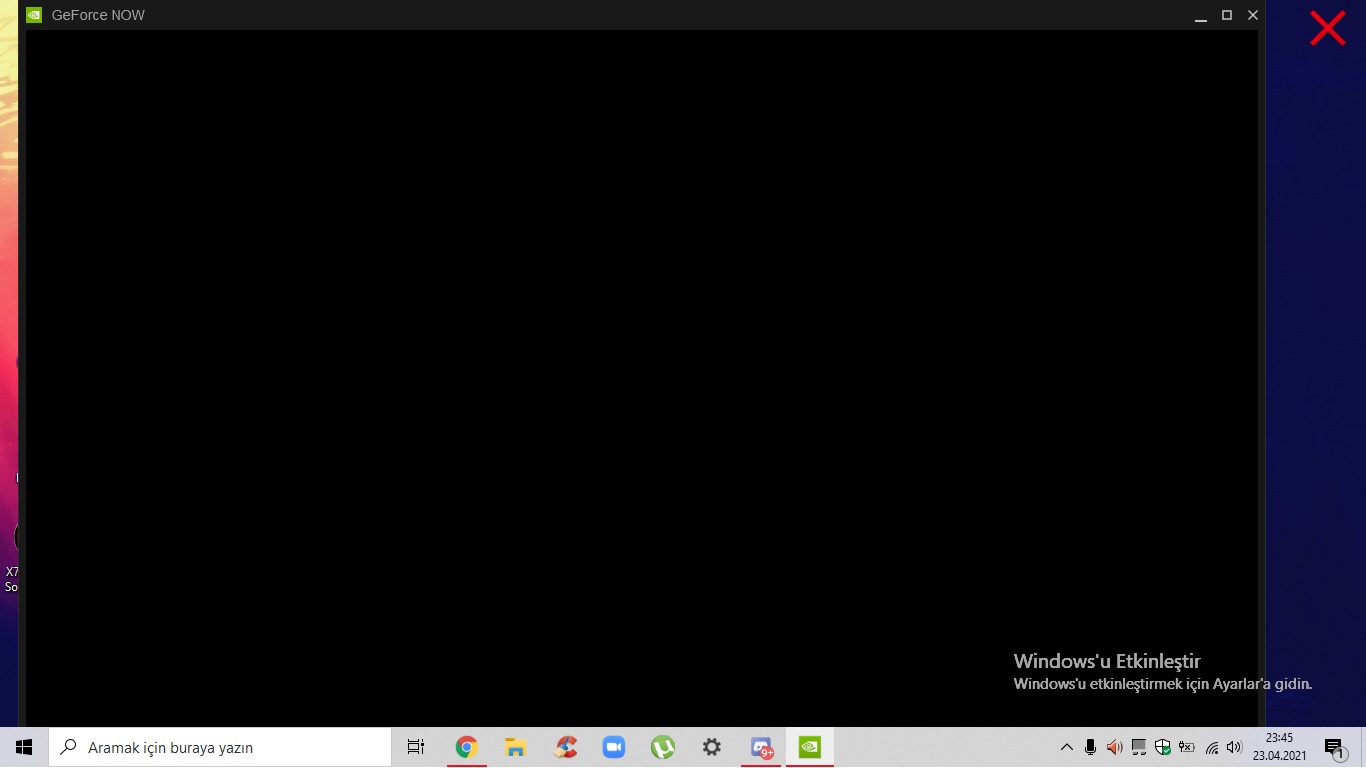Open Zoom from the taskbar
The width and height of the screenshot is (1366, 768).
pos(613,747)
